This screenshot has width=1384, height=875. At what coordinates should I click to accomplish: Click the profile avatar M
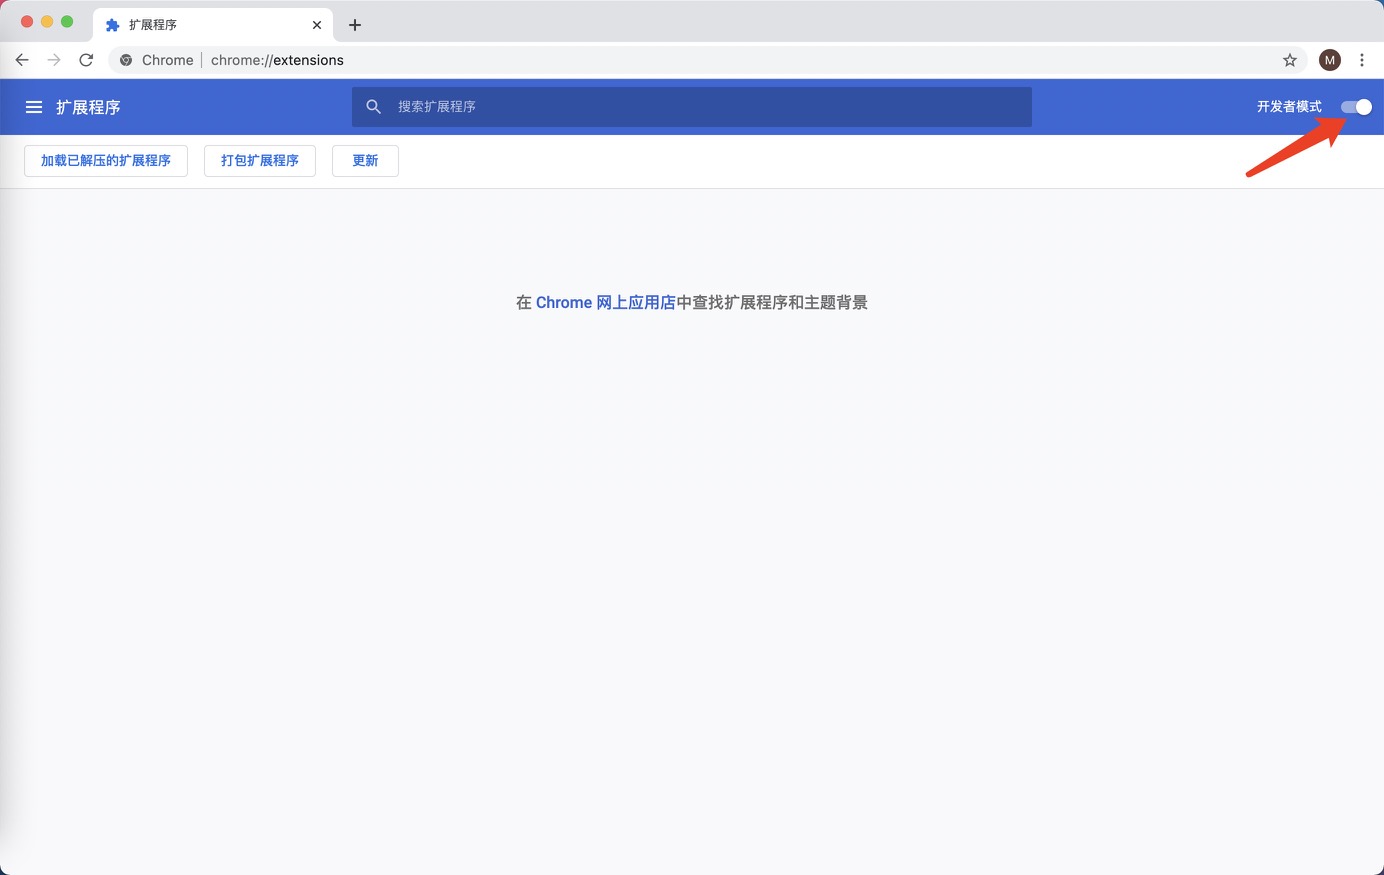[x=1330, y=60]
